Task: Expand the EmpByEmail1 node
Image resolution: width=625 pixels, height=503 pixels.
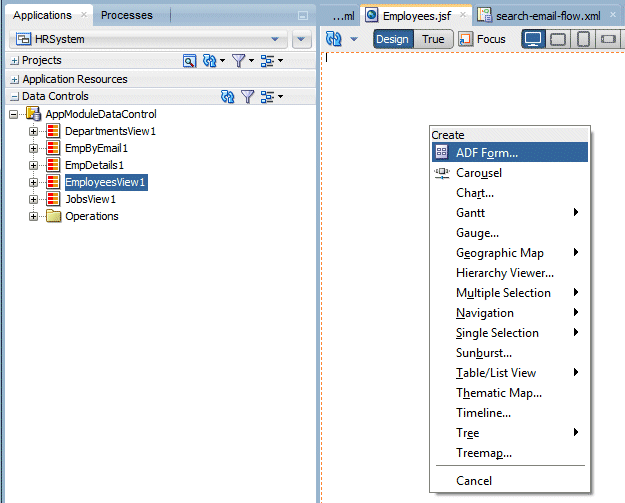Action: (33, 148)
